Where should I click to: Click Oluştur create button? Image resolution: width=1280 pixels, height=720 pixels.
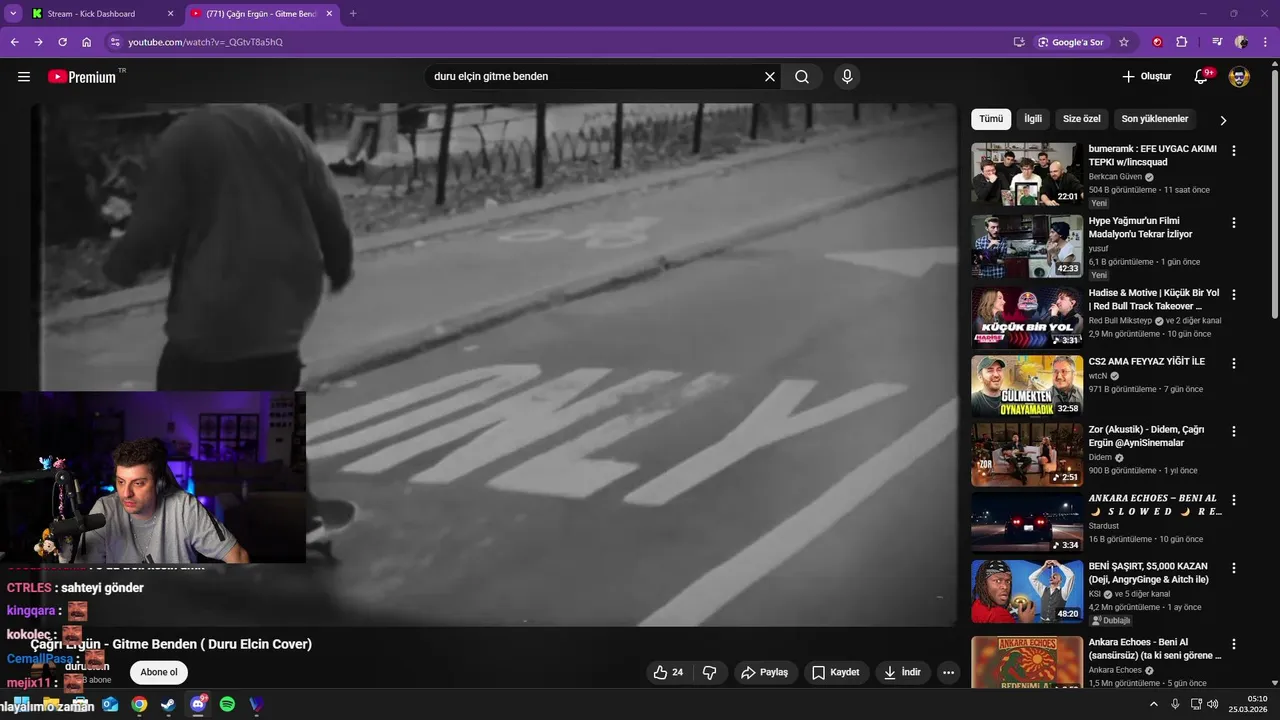1146,77
